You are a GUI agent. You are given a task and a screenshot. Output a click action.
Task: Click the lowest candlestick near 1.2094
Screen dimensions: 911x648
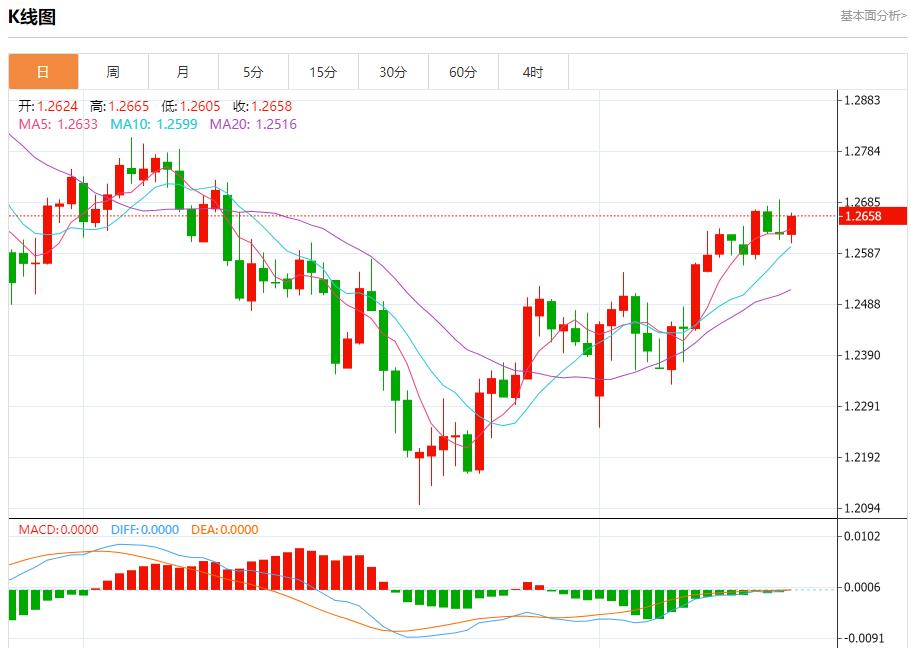pyautogui.click(x=419, y=470)
